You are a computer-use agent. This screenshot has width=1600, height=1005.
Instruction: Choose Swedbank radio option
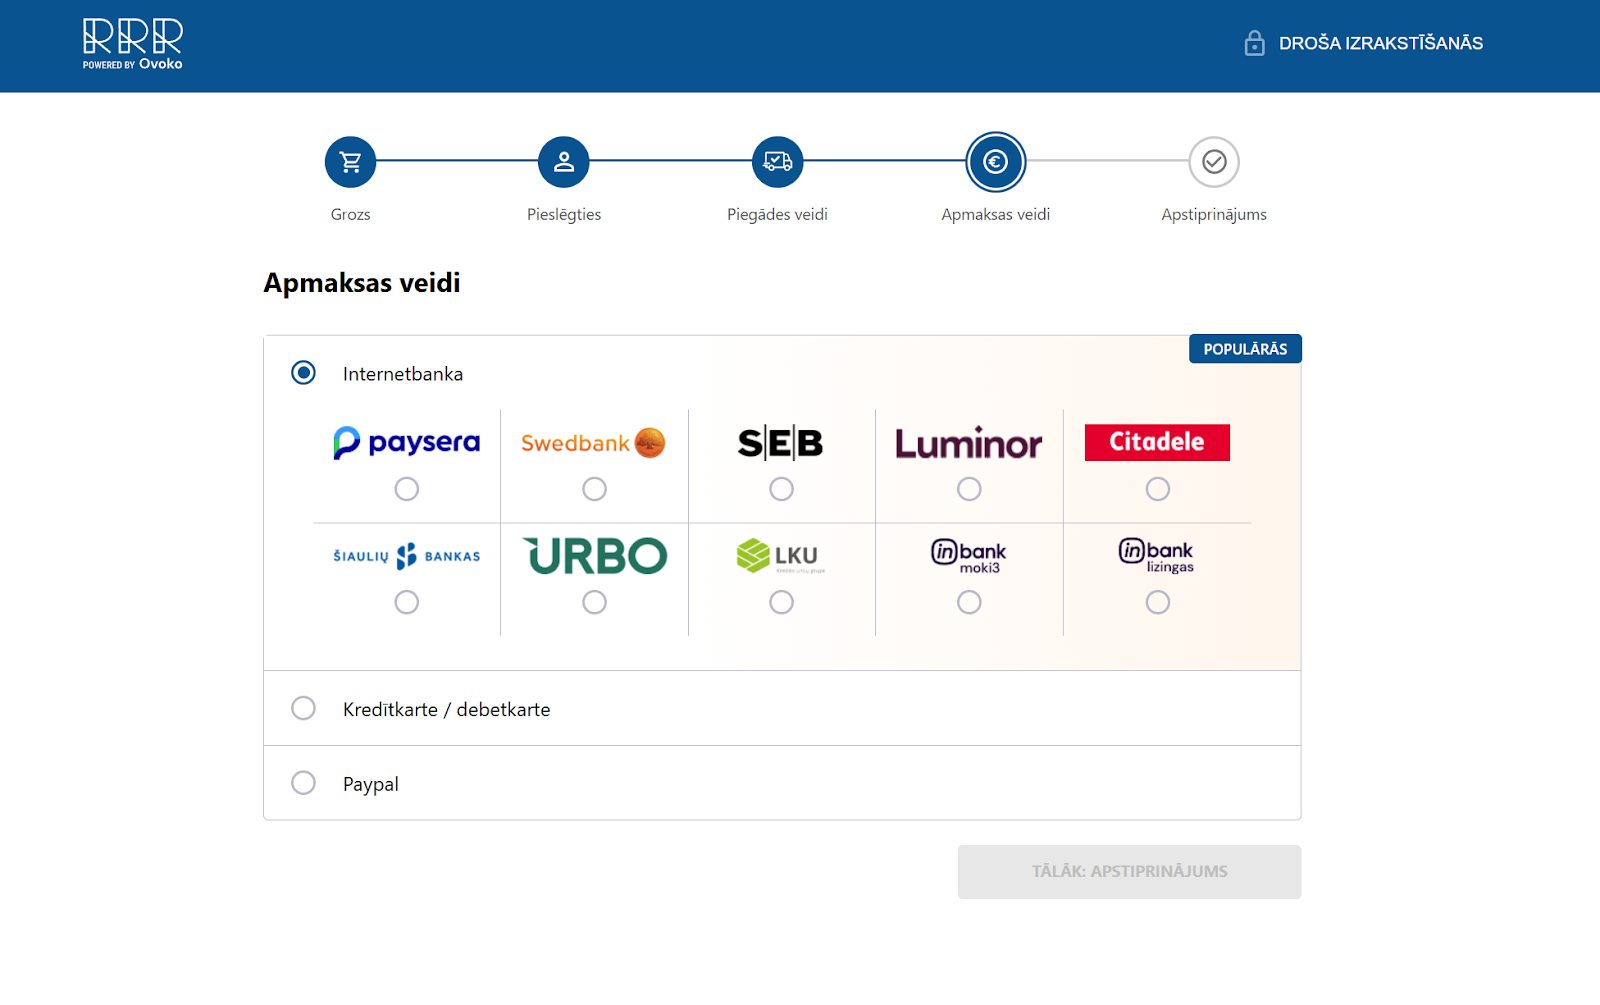pyautogui.click(x=594, y=489)
